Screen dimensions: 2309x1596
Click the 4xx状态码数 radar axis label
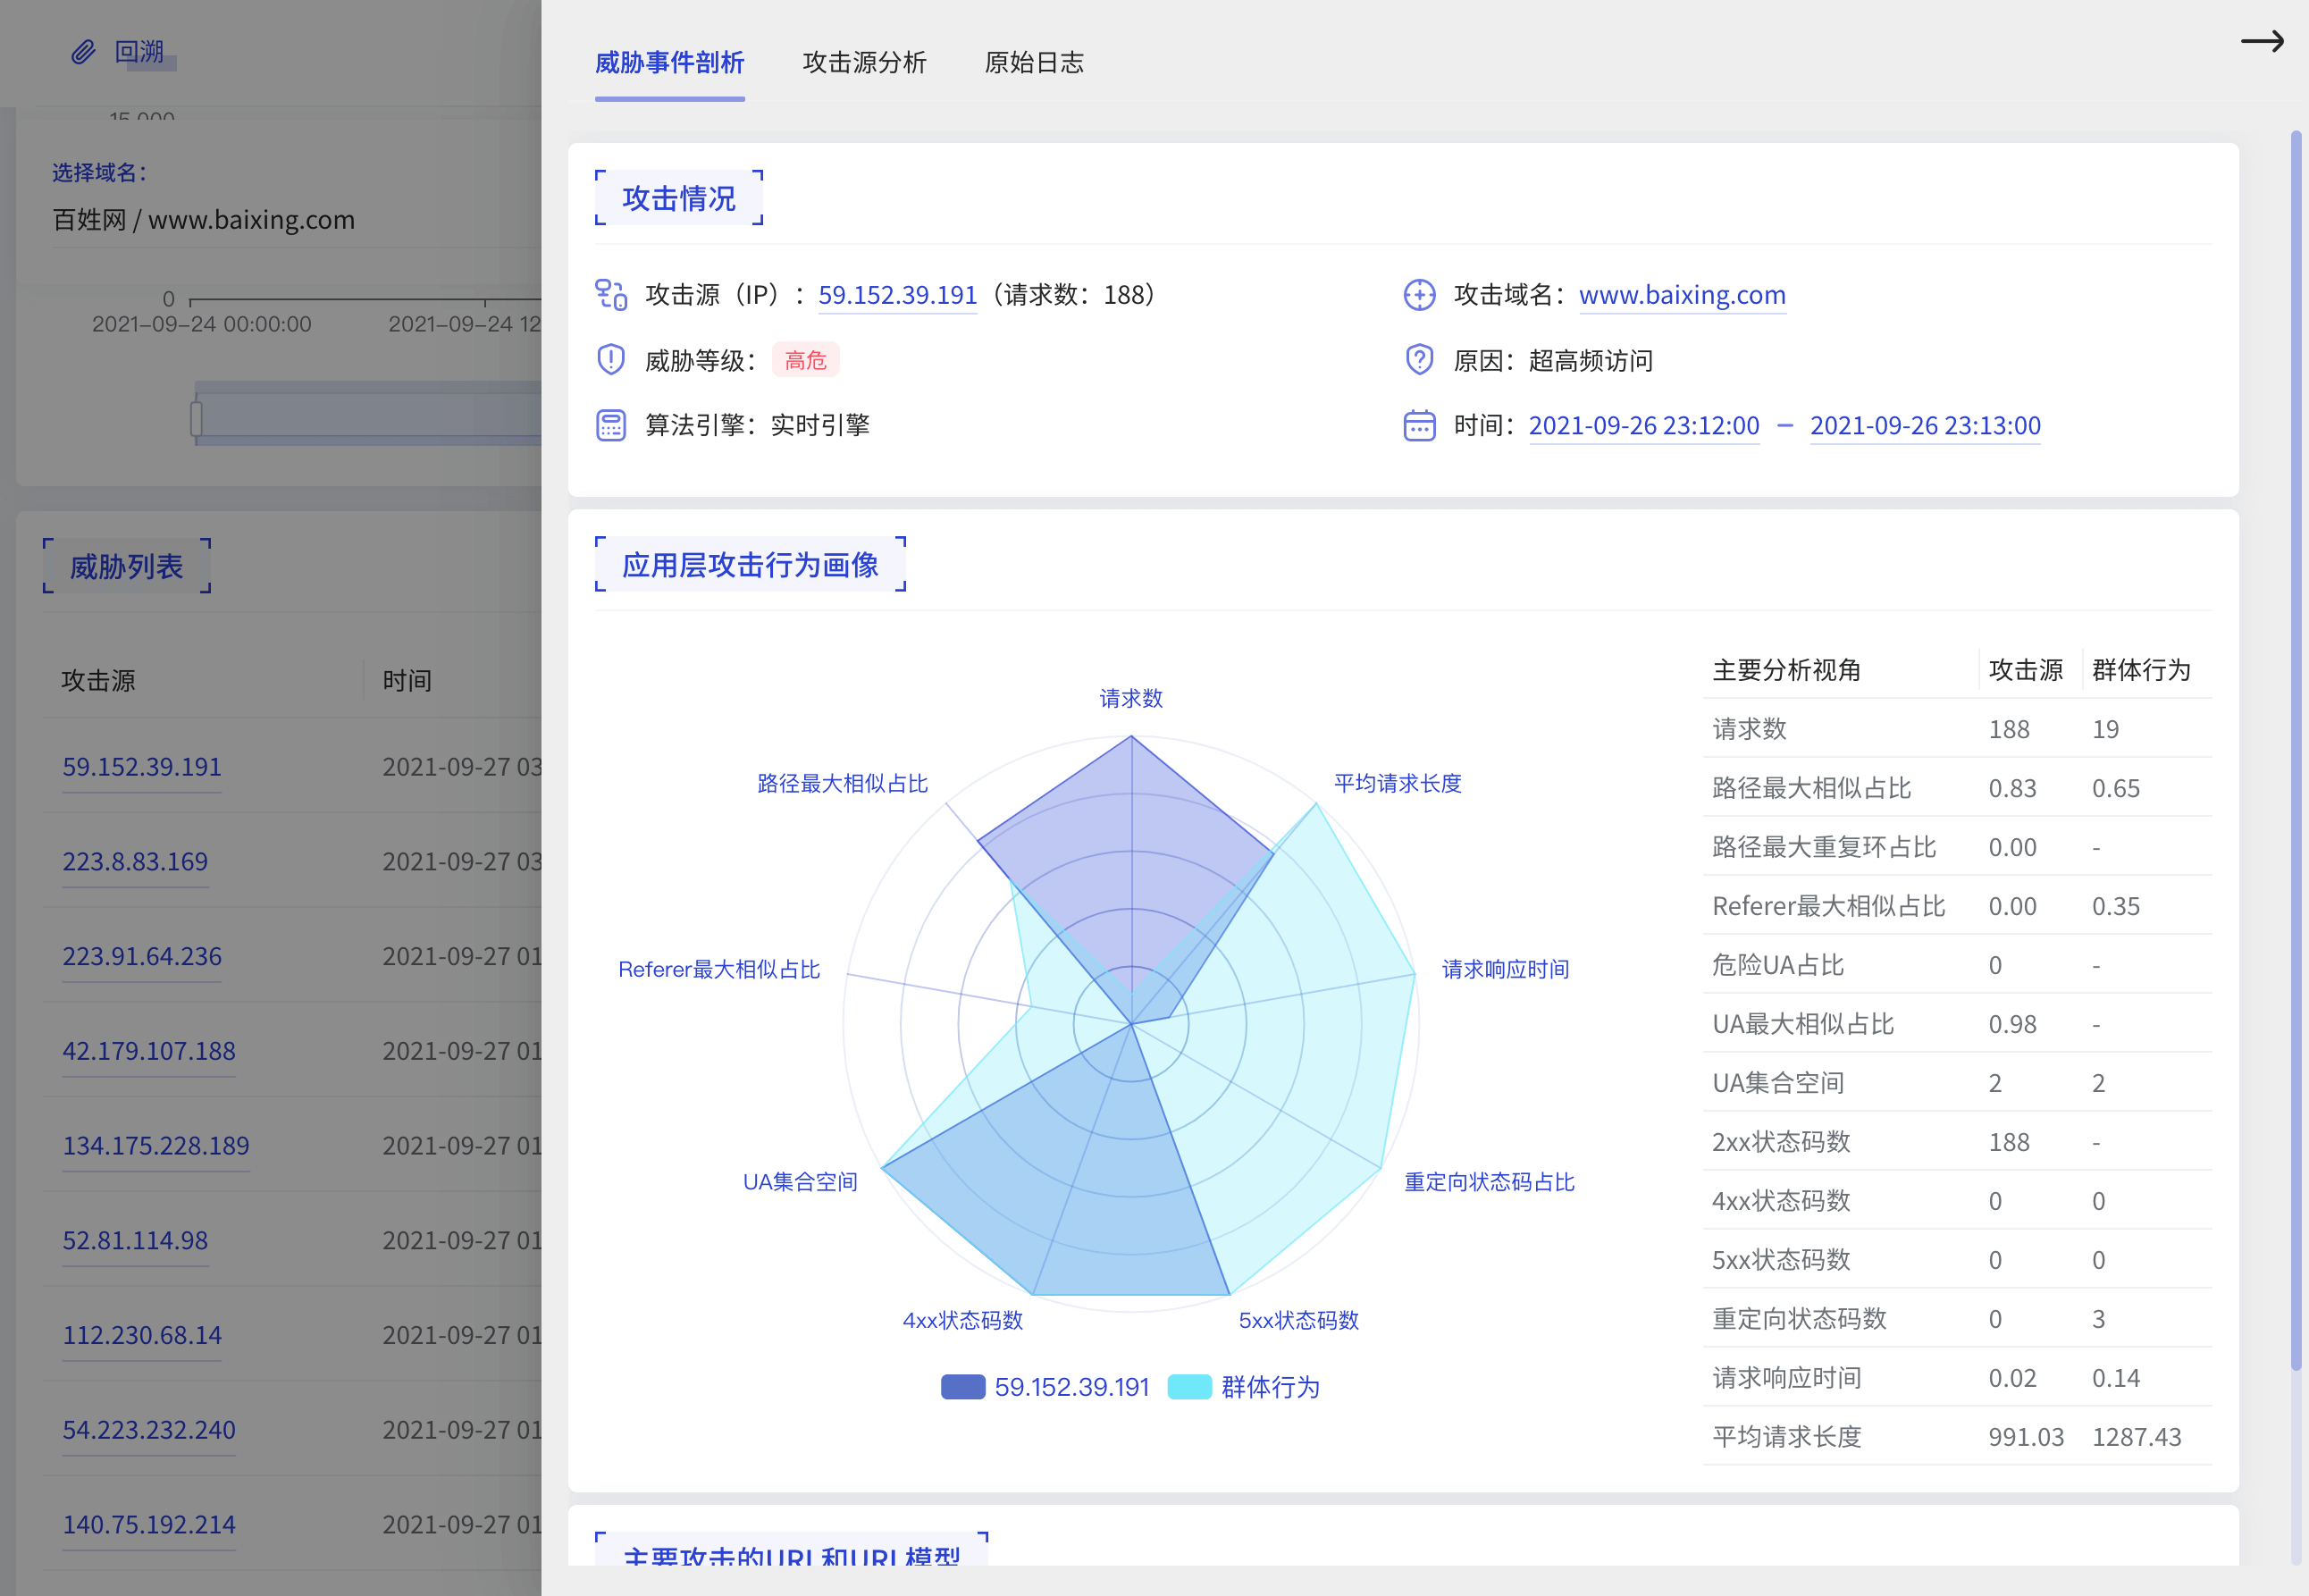click(962, 1321)
